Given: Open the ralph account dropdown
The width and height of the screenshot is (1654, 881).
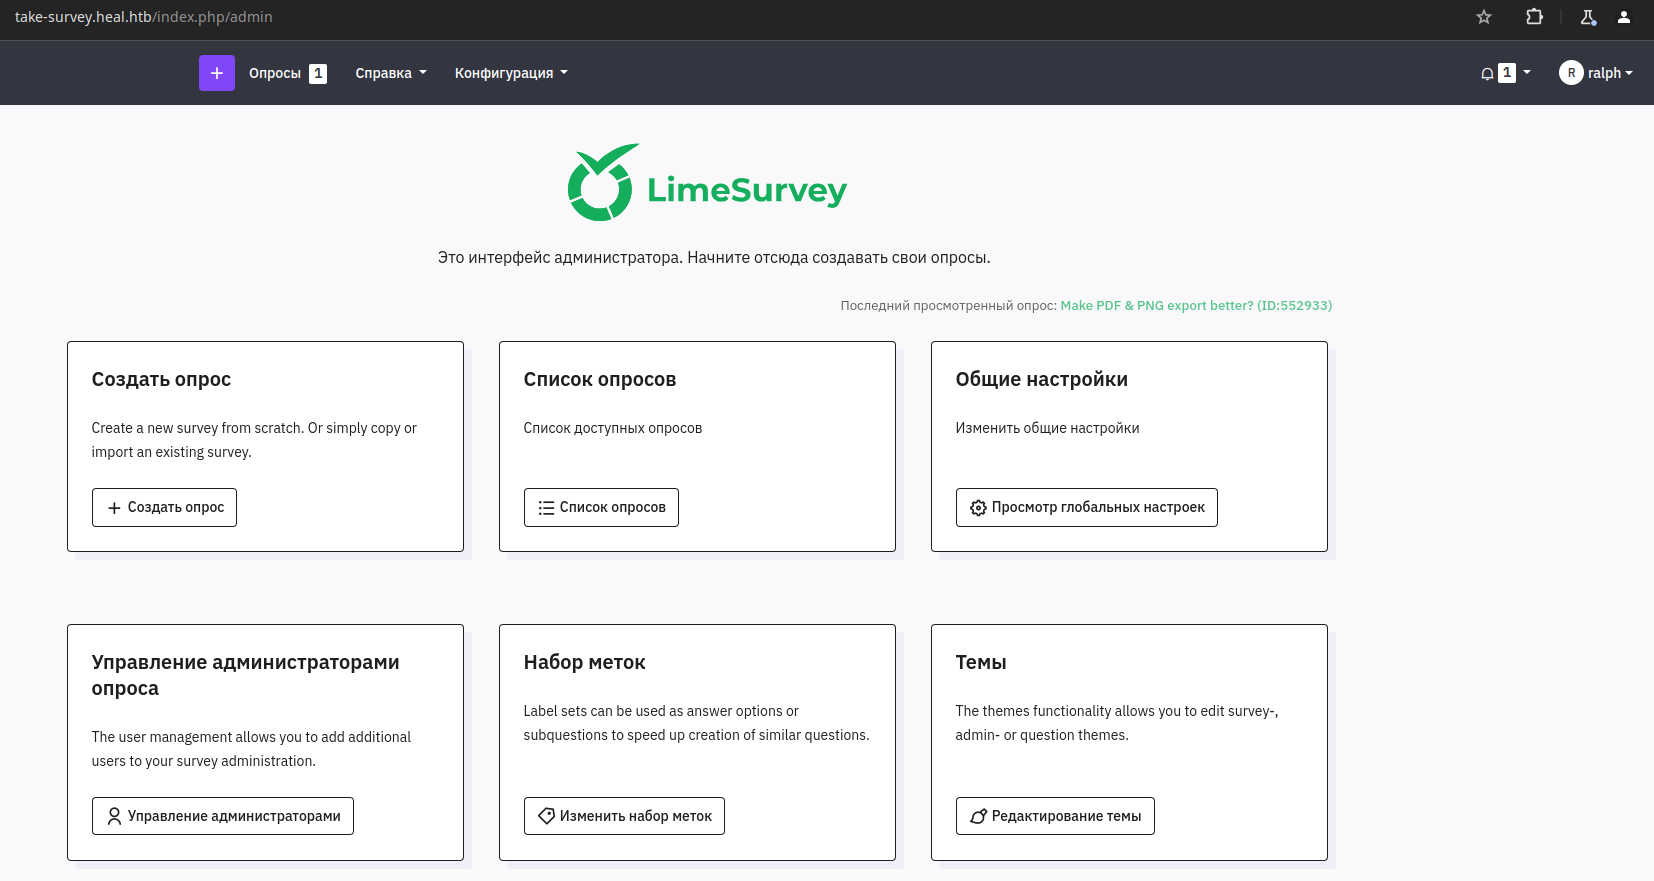Looking at the screenshot, I should click(x=1610, y=73).
